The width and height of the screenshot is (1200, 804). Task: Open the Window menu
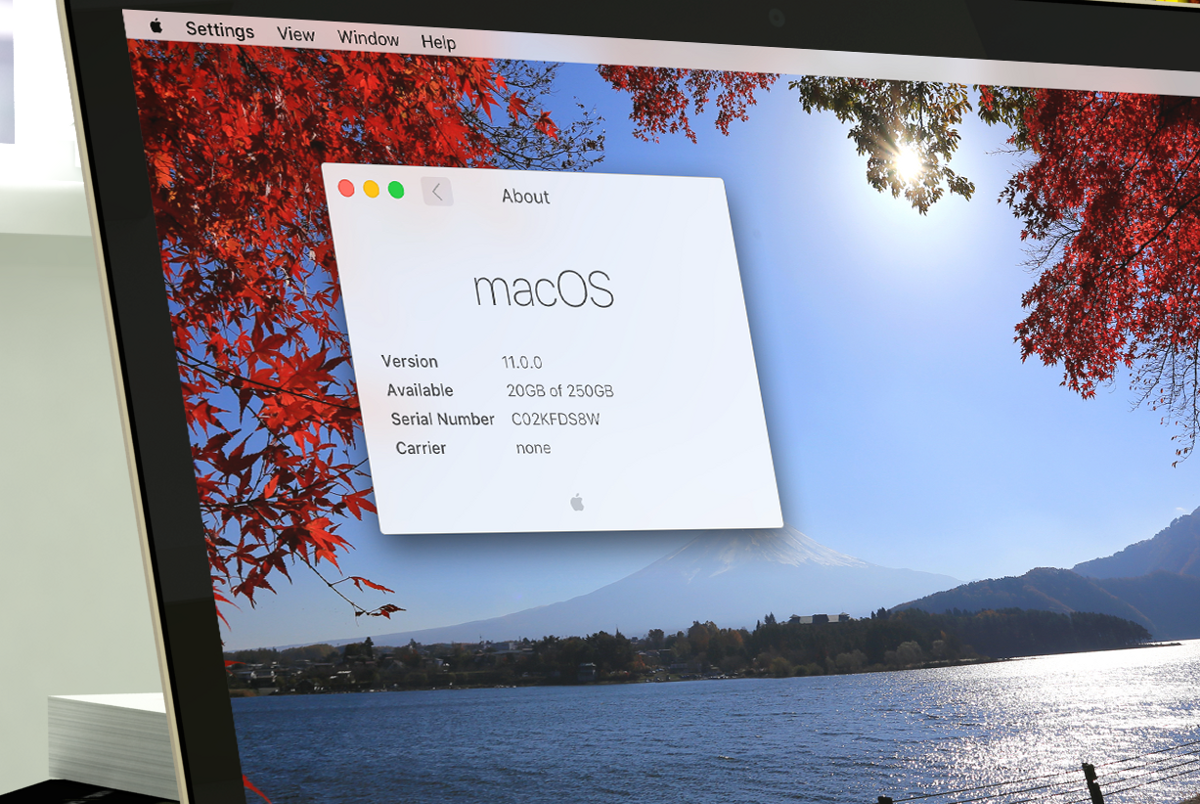(x=368, y=39)
